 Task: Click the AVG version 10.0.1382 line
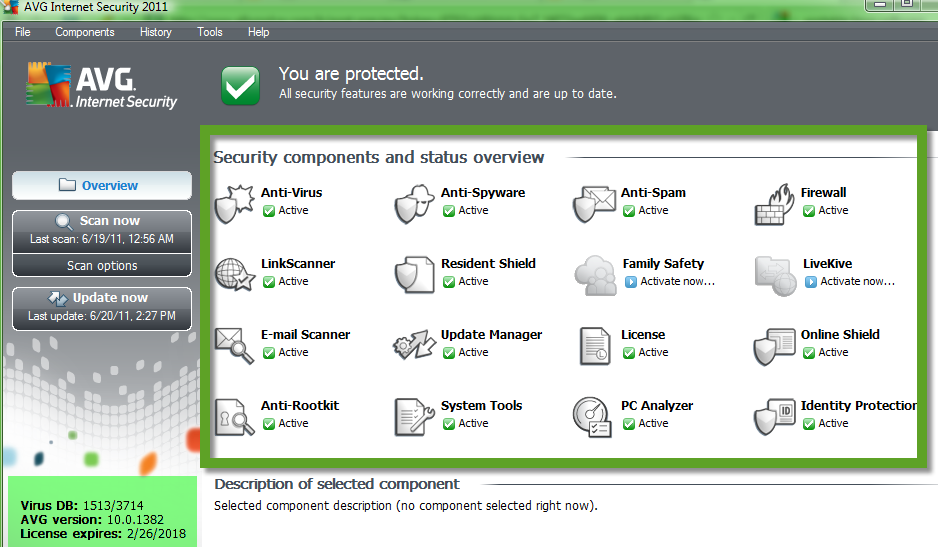tap(92, 519)
